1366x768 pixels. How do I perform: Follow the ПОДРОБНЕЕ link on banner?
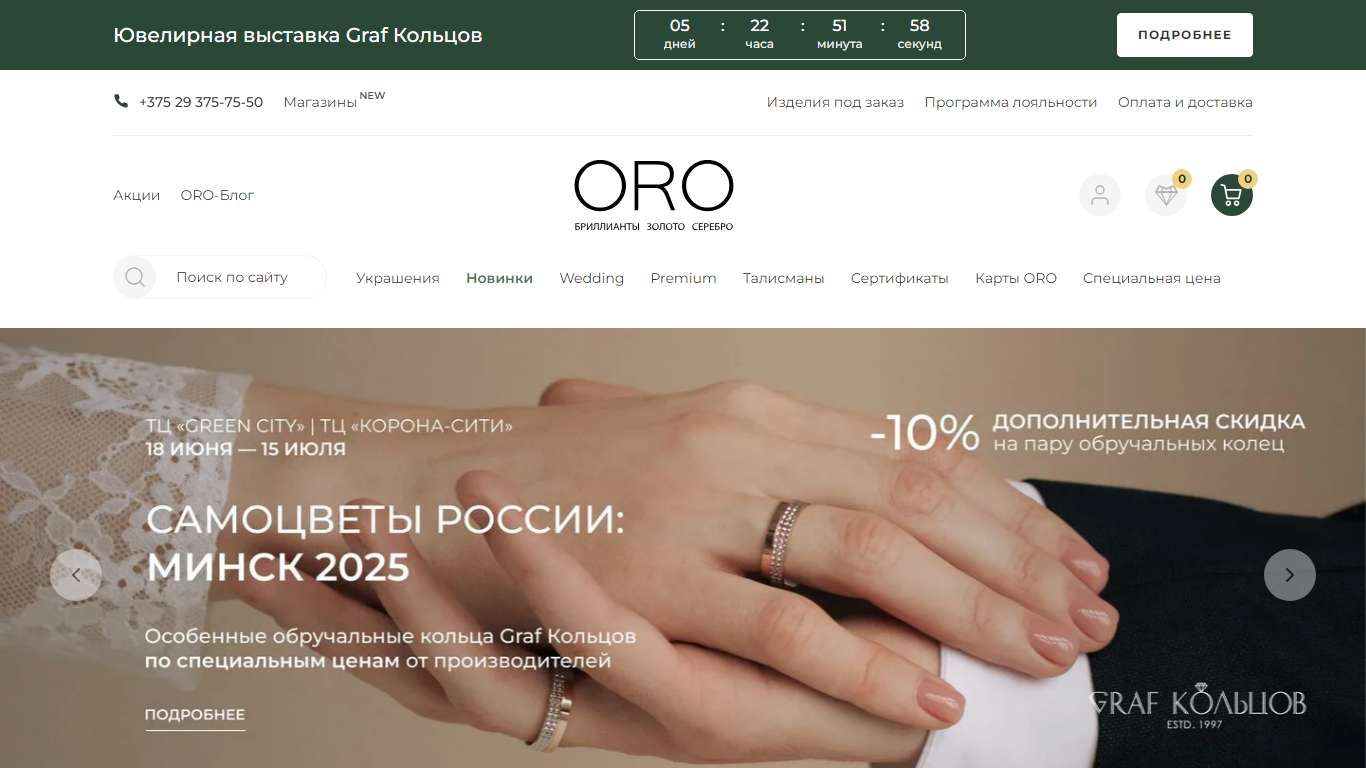coord(195,715)
